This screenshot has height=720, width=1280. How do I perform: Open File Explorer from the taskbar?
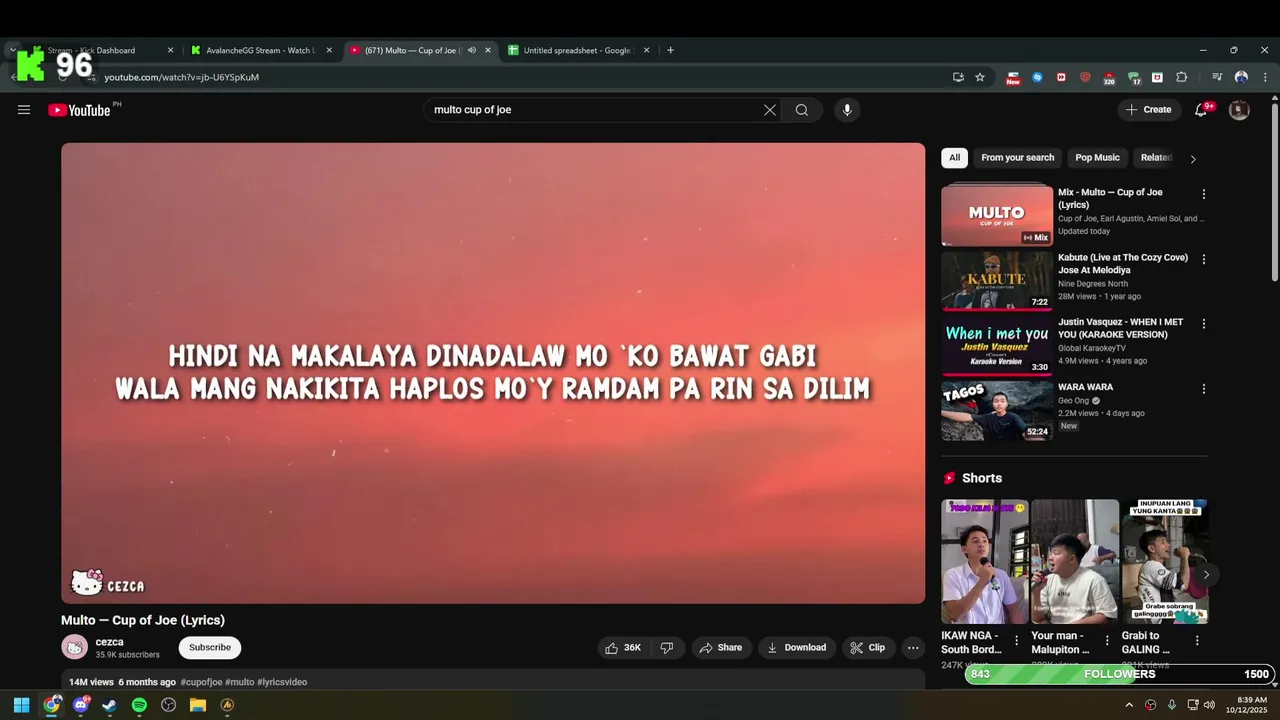point(198,705)
